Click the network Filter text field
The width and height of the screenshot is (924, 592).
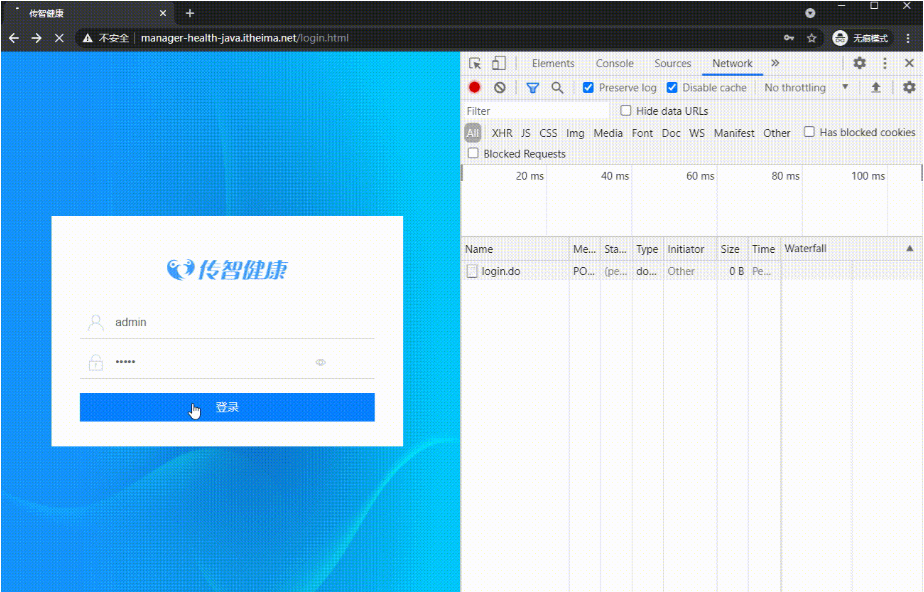click(x=535, y=111)
